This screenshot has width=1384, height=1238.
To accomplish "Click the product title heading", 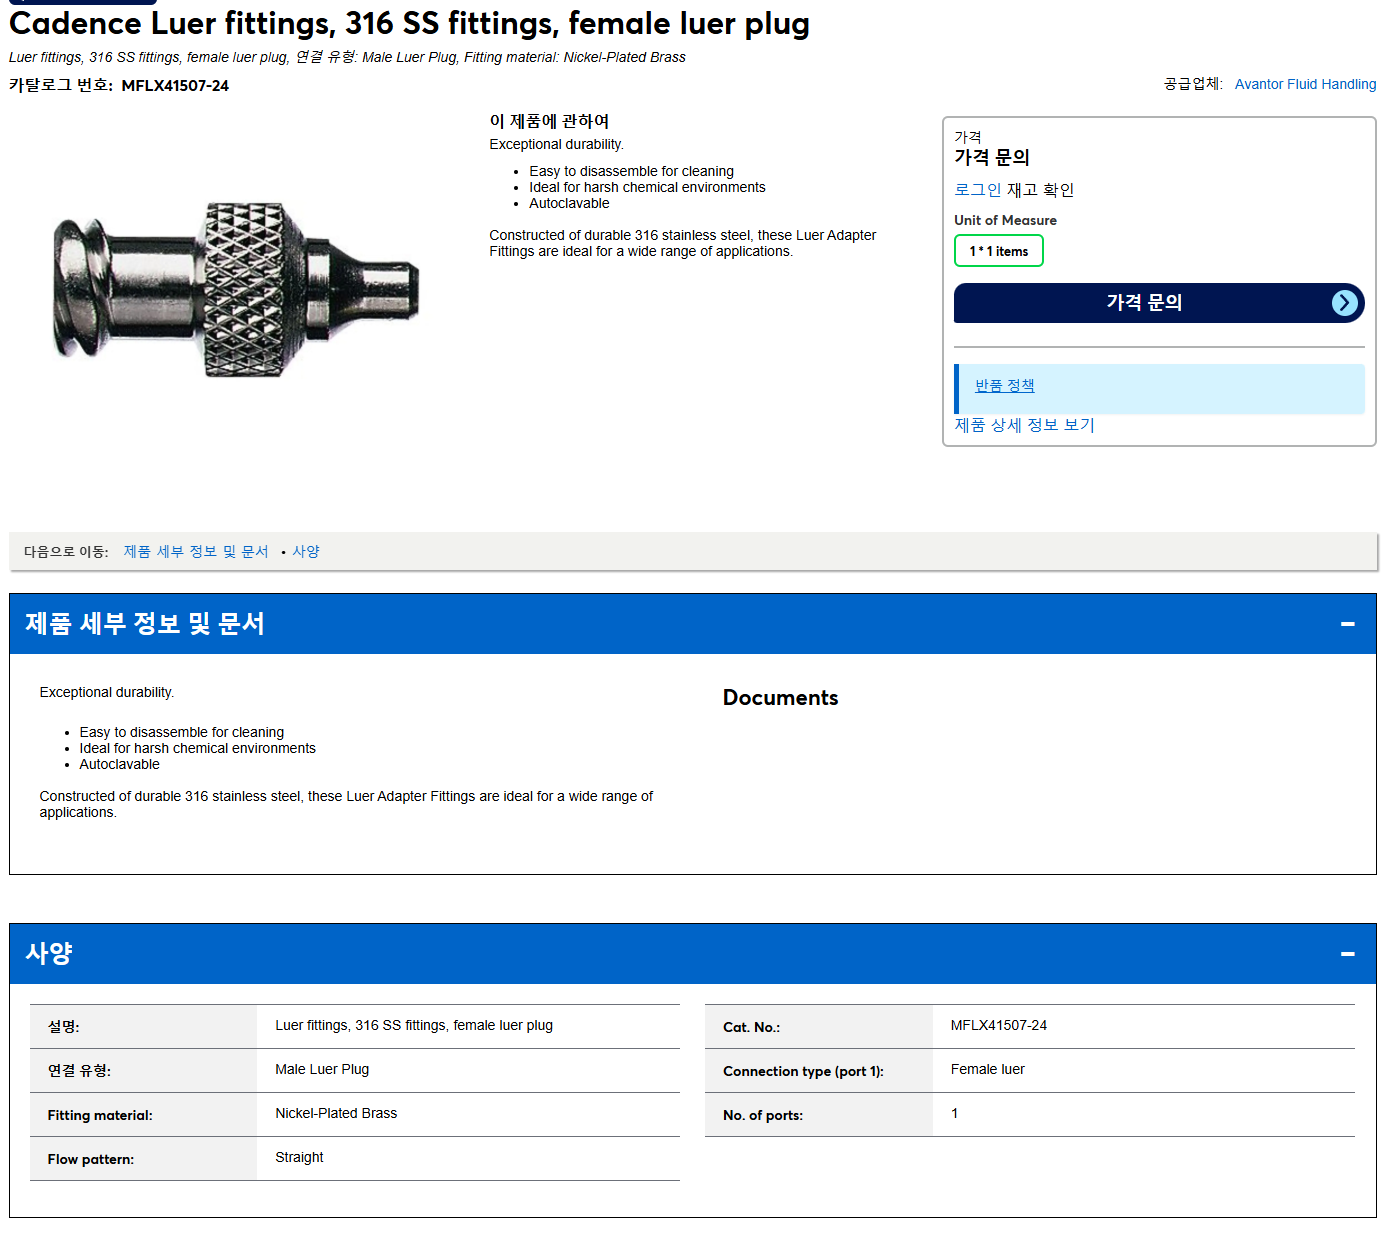I will coord(409,23).
